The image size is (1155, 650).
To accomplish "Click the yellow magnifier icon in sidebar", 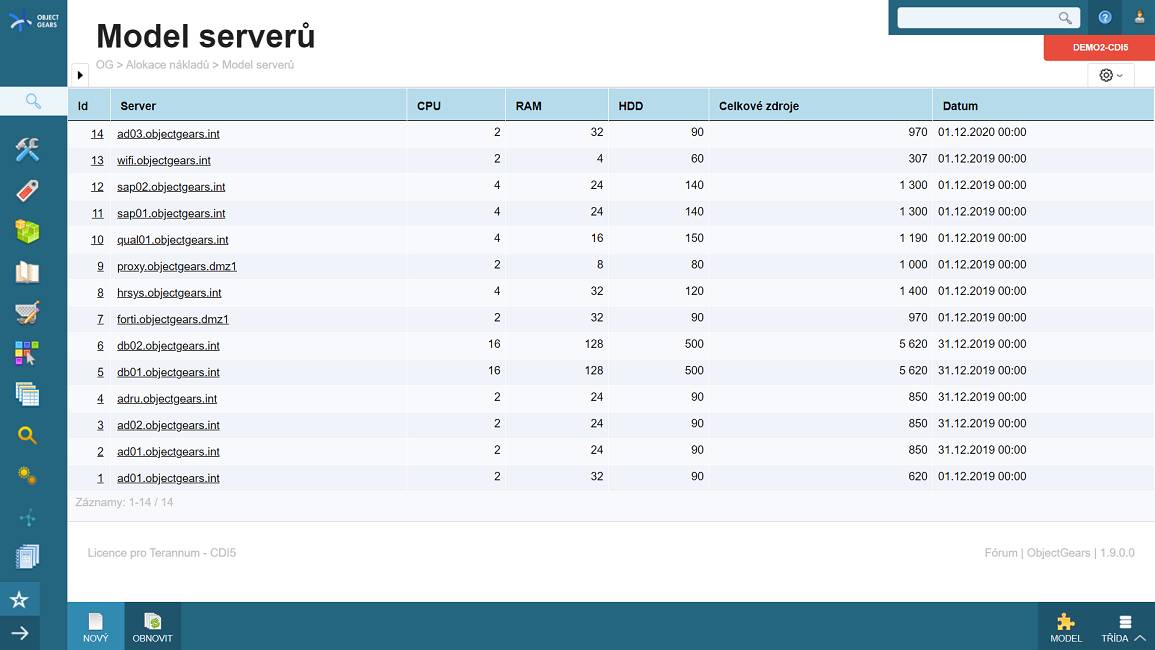I will [27, 436].
